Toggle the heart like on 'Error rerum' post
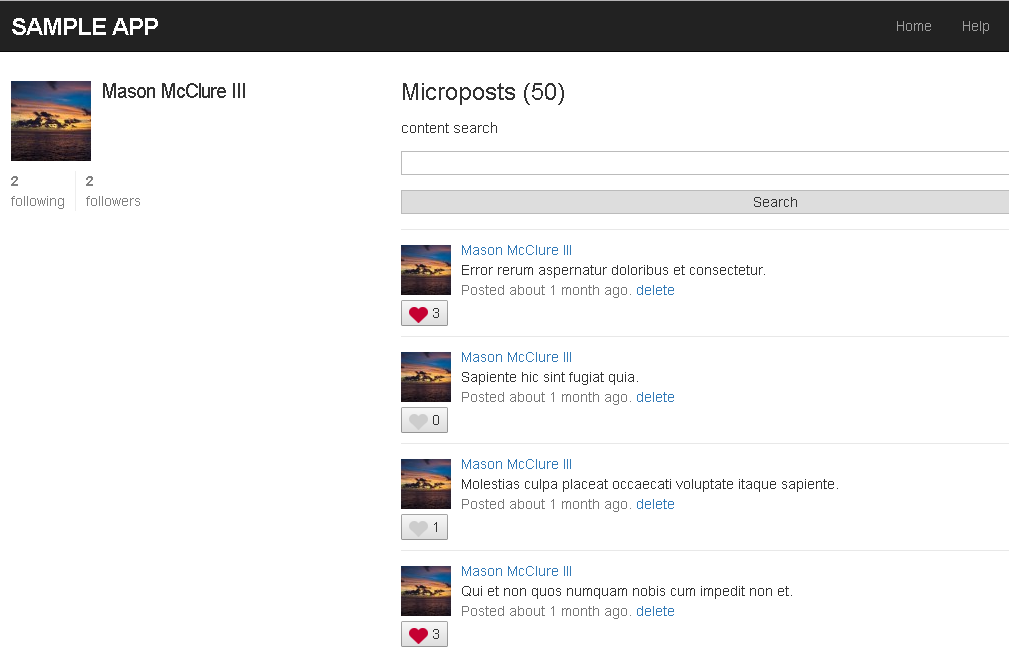 (424, 313)
